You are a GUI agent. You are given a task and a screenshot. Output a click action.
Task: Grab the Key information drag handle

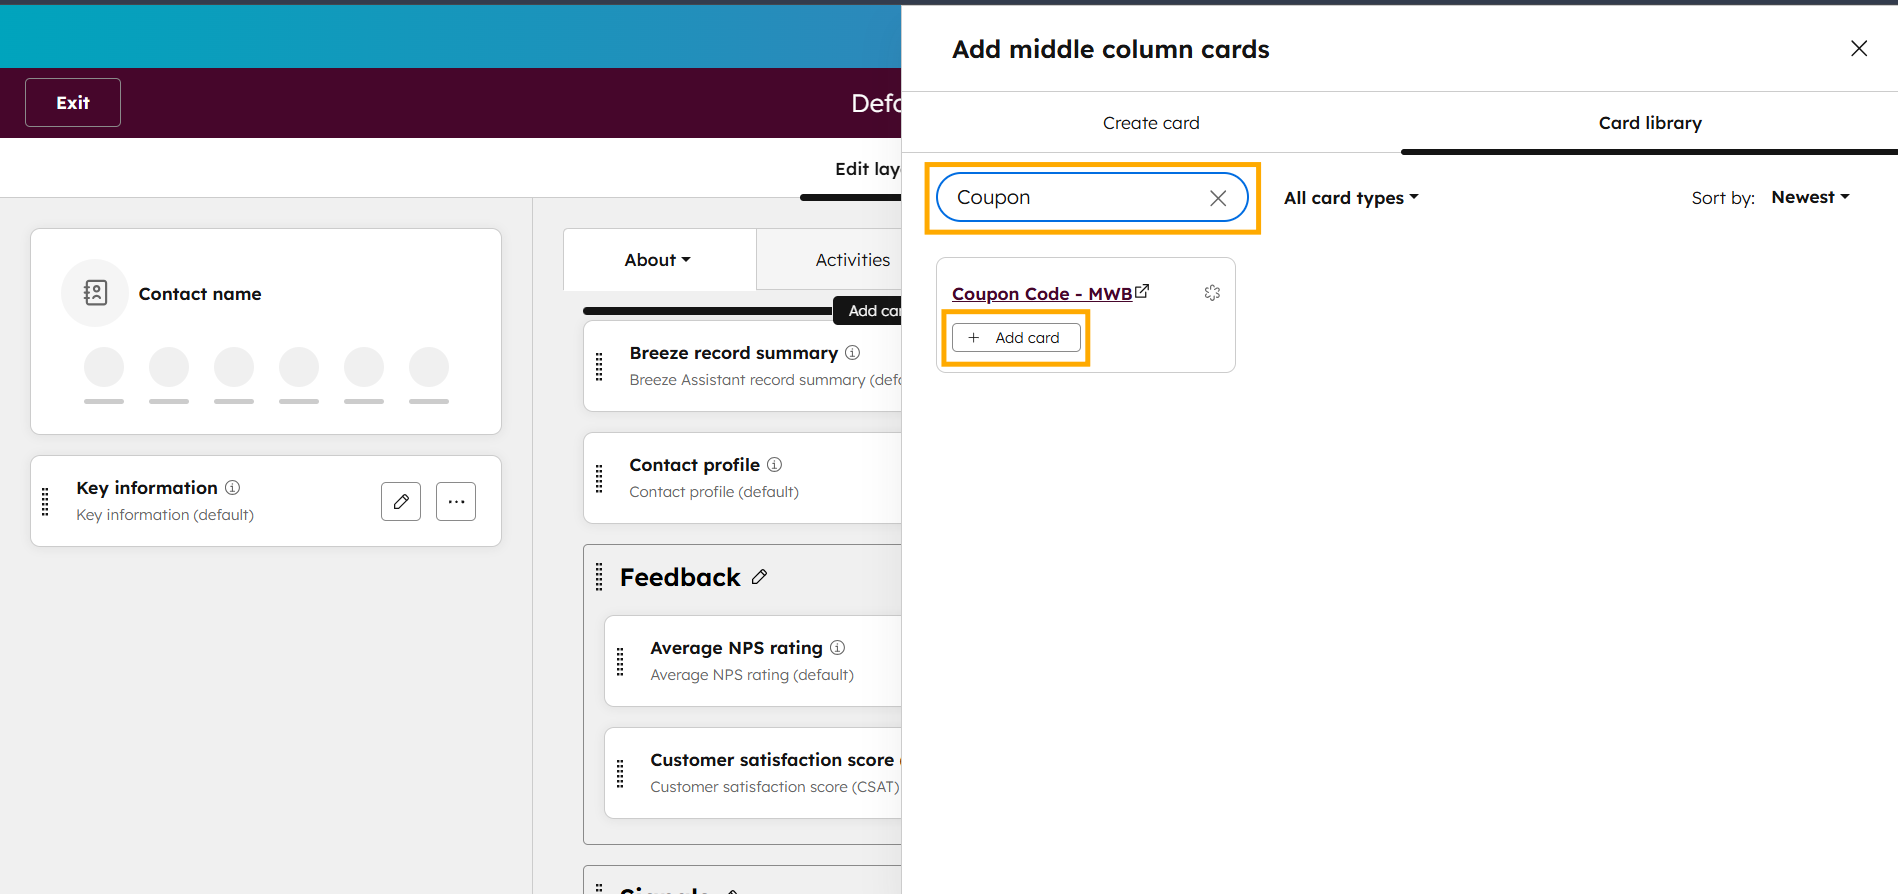(45, 501)
